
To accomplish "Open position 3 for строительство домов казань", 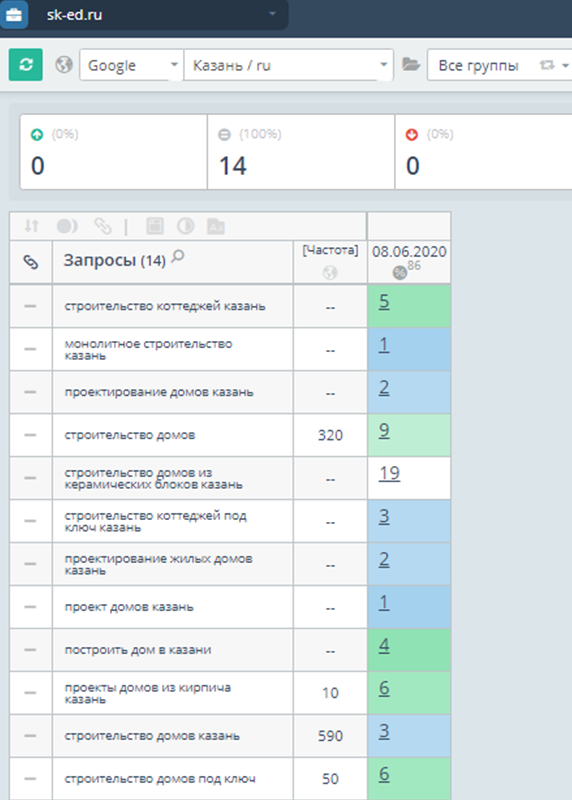I will [x=384, y=731].
